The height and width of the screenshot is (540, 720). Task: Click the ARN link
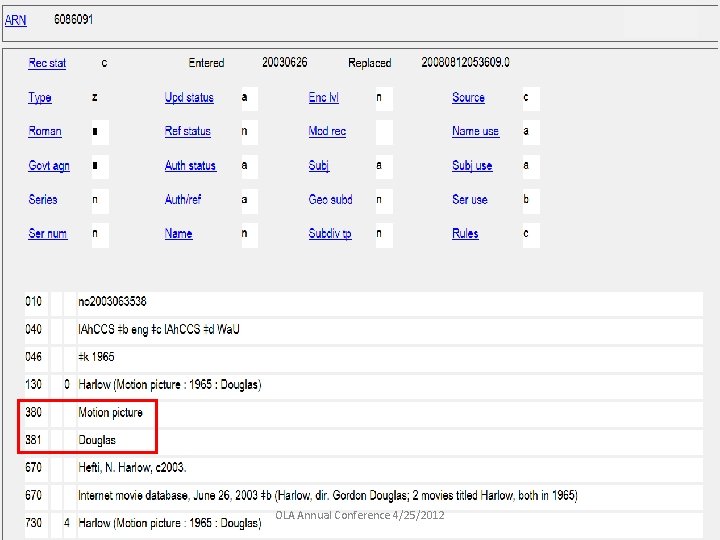[14, 19]
